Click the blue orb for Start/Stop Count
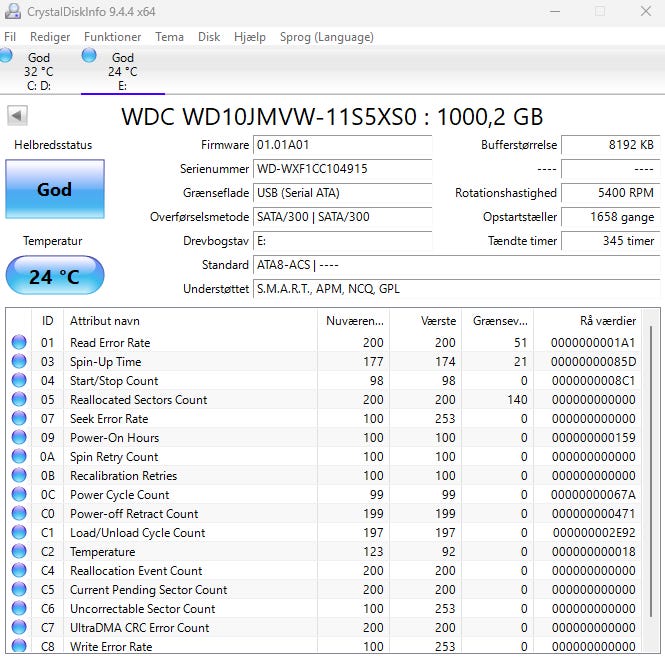The width and height of the screenshot is (665, 659). 19,380
